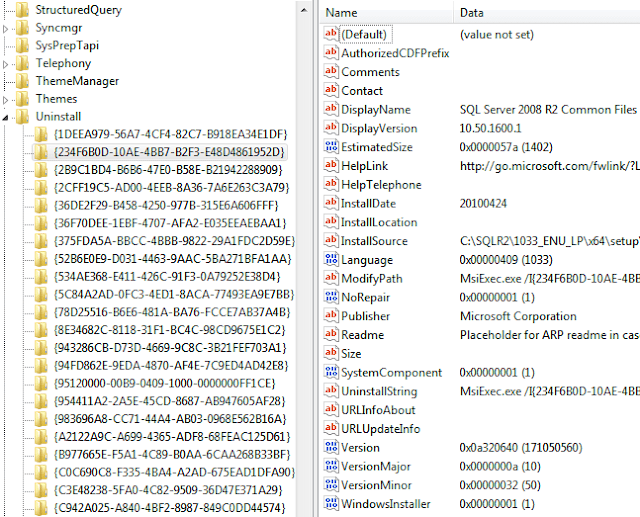Expand the Syncmgr key
The image size is (640, 517).
5,29
